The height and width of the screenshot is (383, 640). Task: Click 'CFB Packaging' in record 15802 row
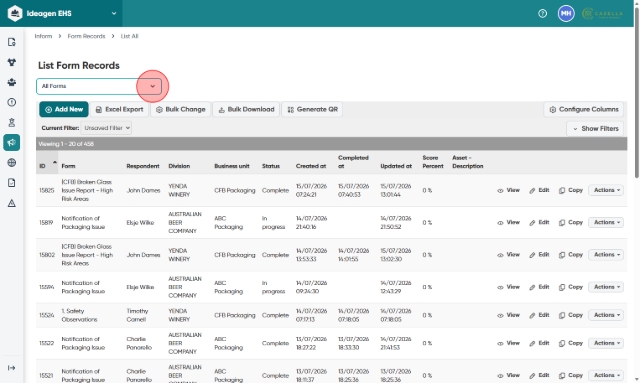pos(235,255)
